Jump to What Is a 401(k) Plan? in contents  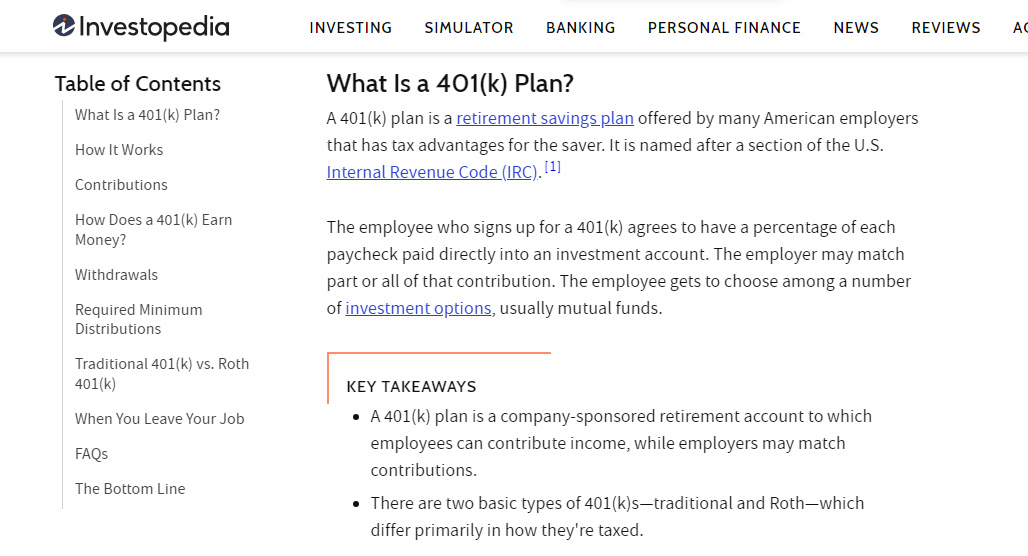(148, 115)
